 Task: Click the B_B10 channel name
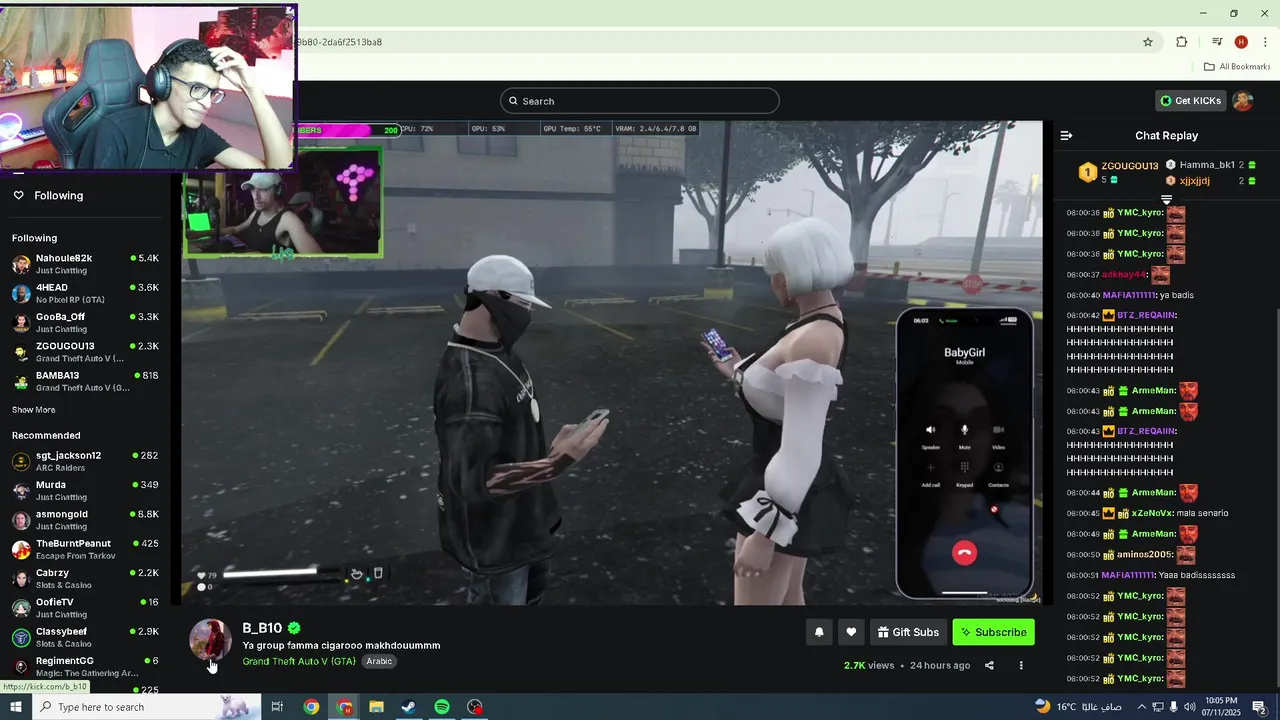262,628
